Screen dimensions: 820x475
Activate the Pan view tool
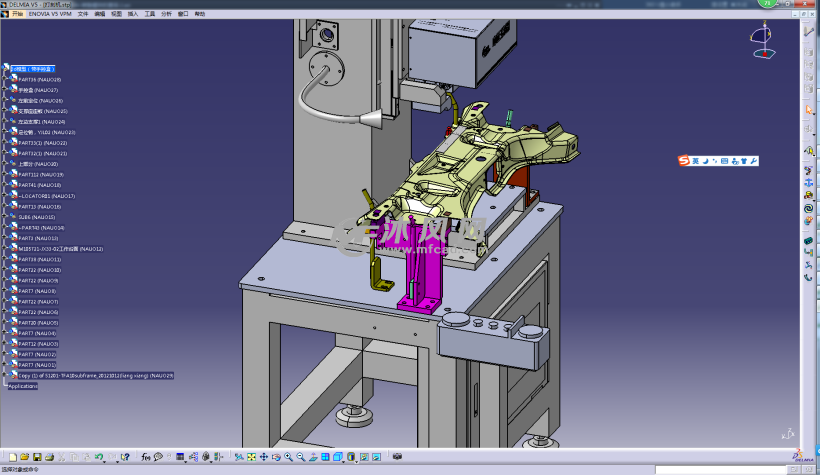click(263, 457)
